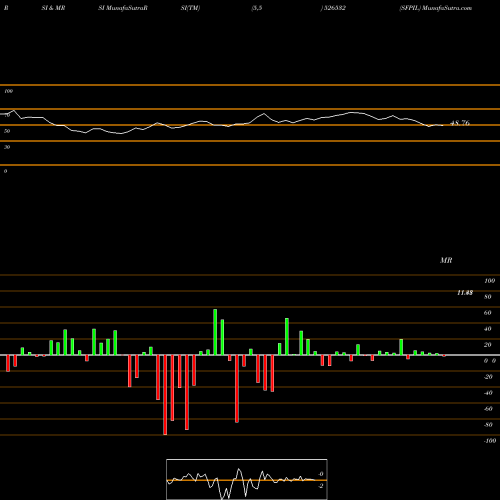
Task: Click the -100 label on MR axis
Action: [x=490, y=441]
